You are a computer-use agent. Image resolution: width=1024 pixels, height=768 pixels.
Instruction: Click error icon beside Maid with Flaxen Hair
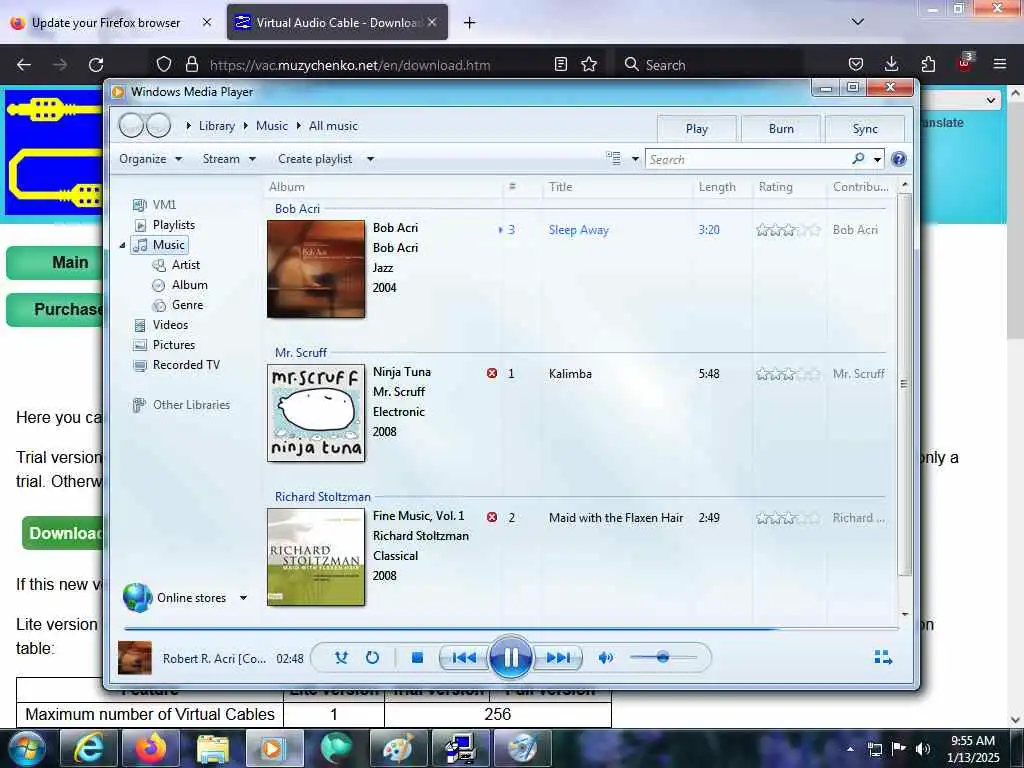[492, 517]
